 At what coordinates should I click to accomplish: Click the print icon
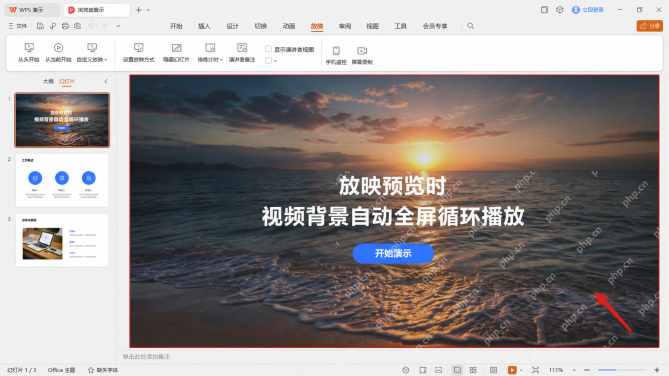(x=65, y=26)
